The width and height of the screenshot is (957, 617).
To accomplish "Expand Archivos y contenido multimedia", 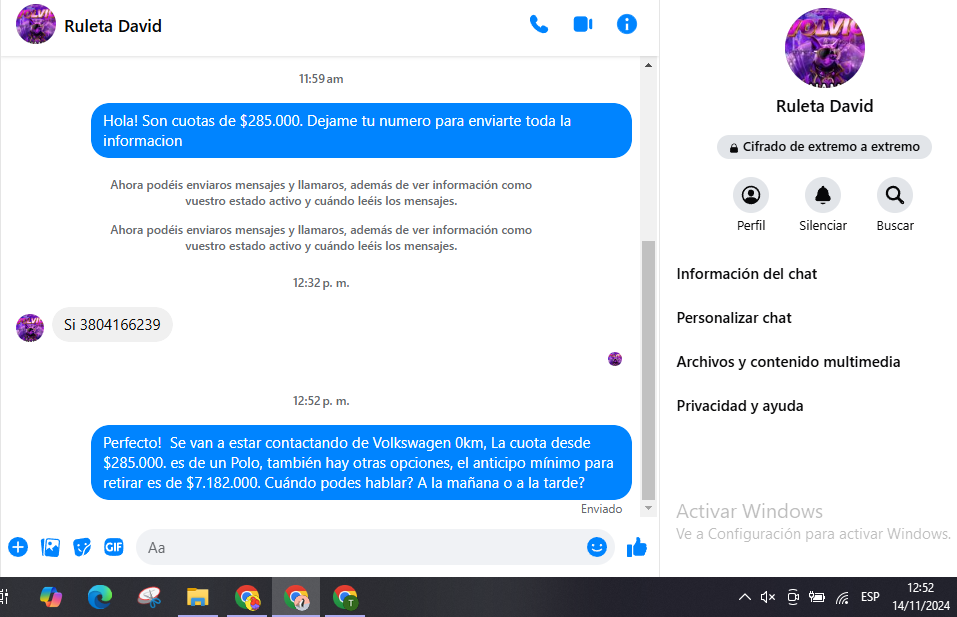I will click(x=788, y=362).
